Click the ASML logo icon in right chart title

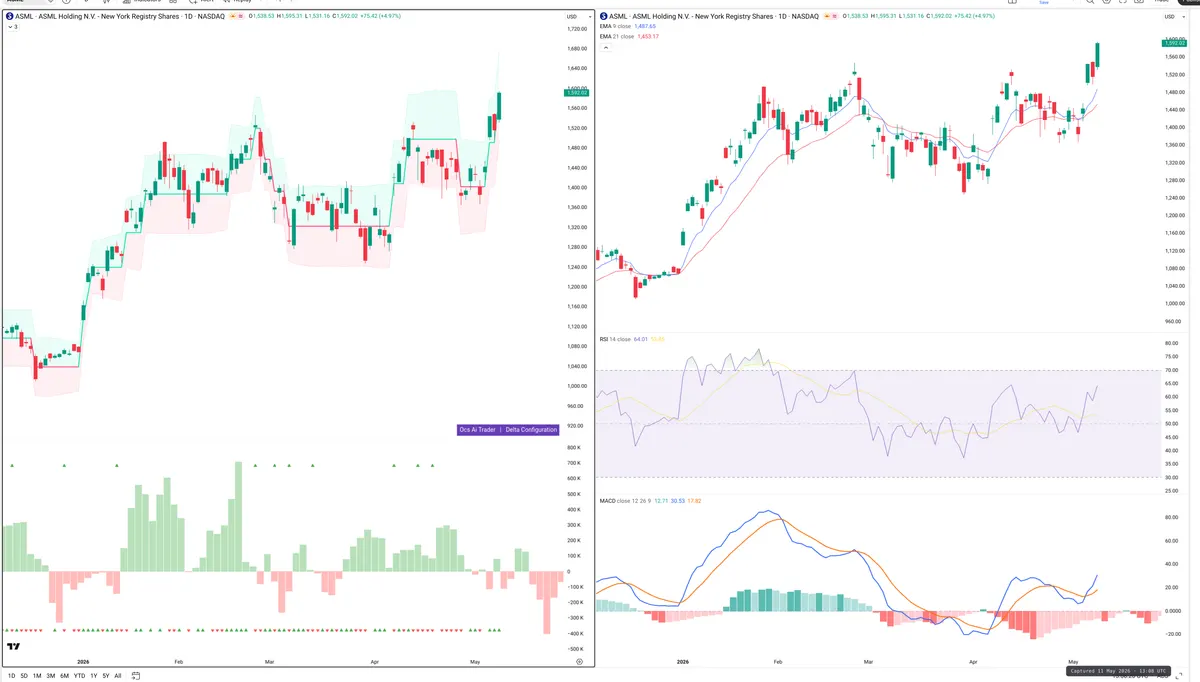click(604, 17)
